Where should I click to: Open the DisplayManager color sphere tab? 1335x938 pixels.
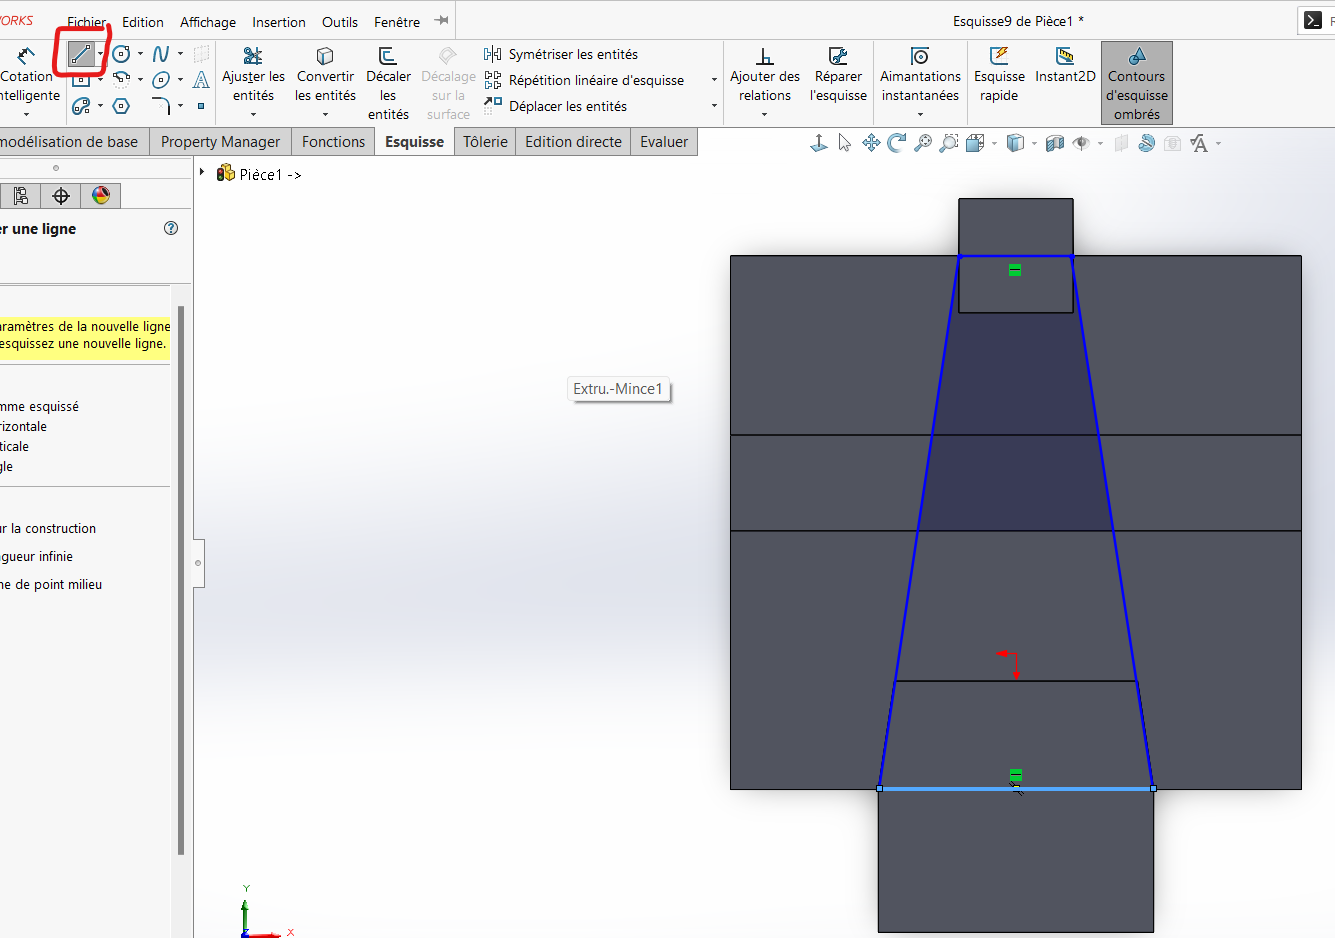(101, 196)
